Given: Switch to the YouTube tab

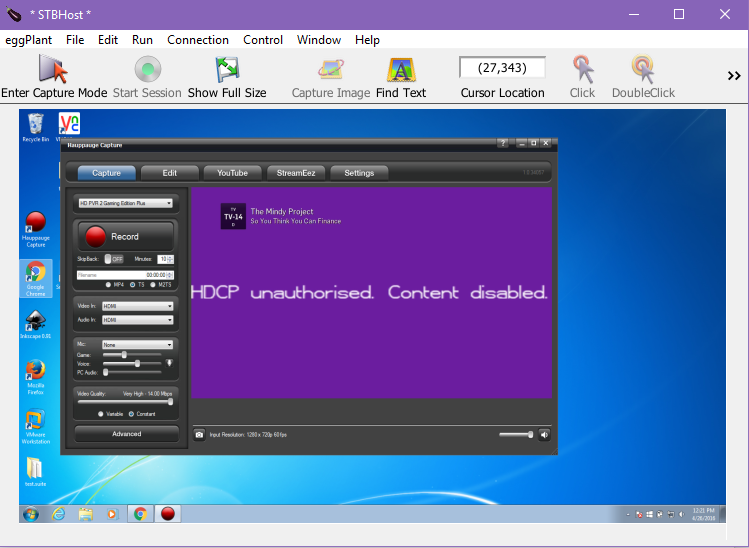Looking at the screenshot, I should coord(233,173).
